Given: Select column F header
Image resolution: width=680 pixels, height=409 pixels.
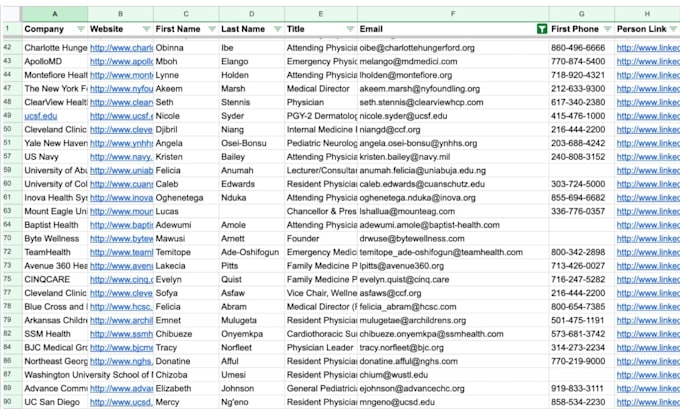Looking at the screenshot, I should [x=453, y=14].
